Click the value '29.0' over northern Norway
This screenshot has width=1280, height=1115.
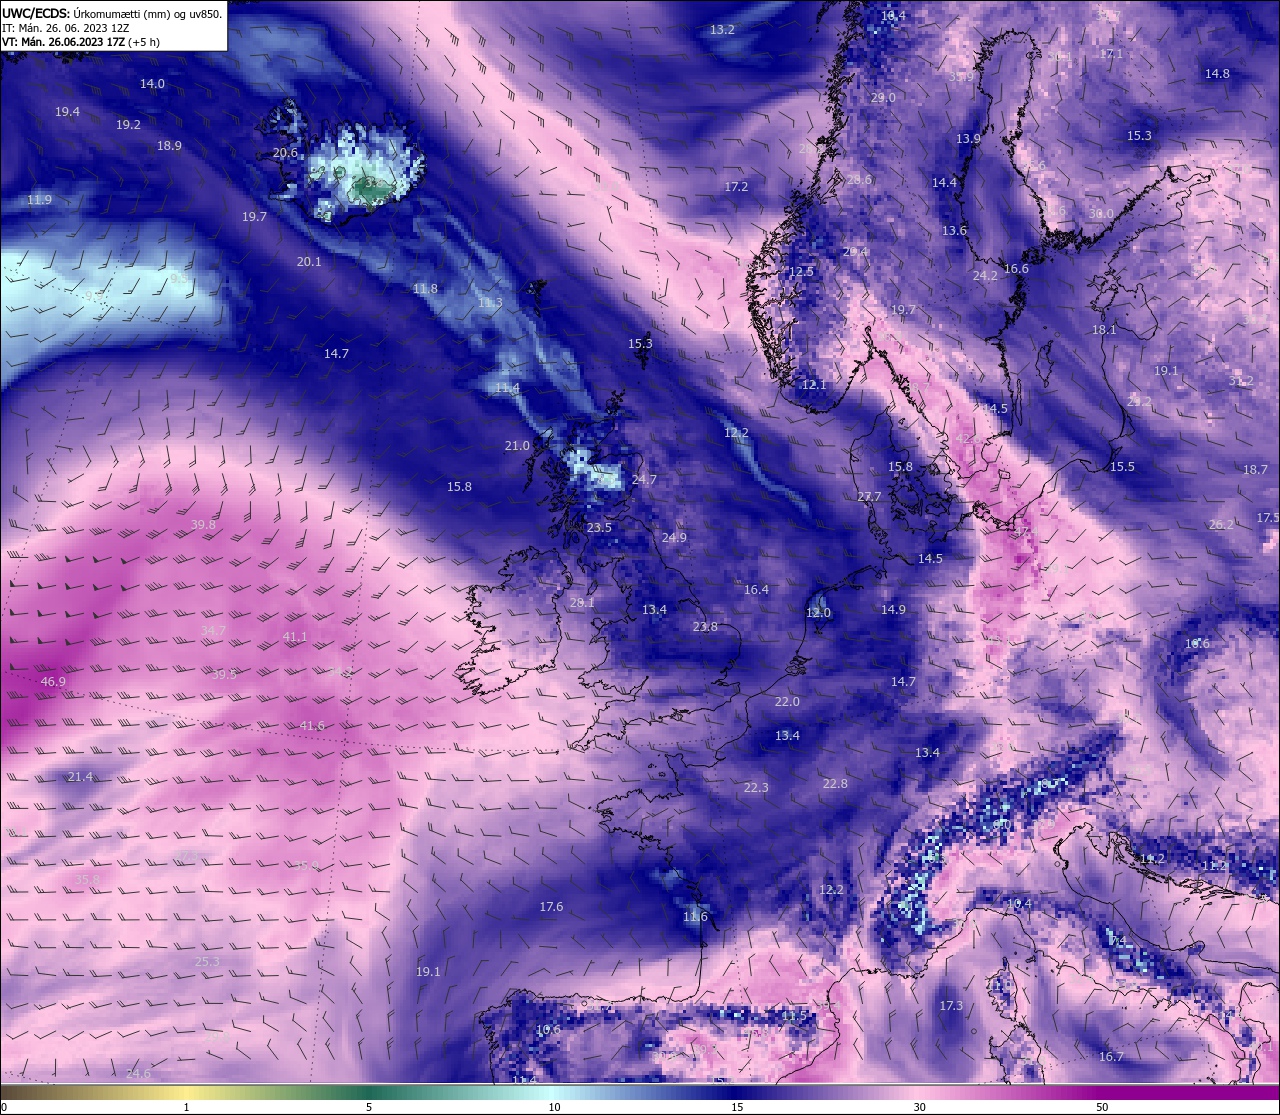883,98
